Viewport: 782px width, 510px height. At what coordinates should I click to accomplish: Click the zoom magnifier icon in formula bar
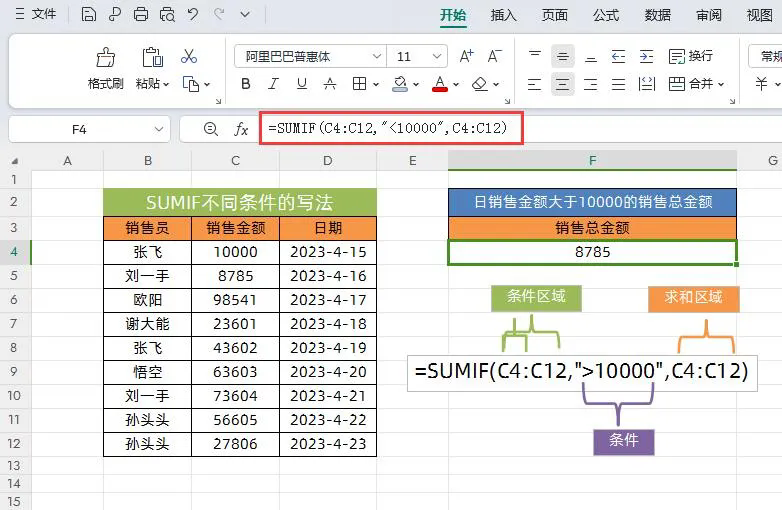pos(210,129)
